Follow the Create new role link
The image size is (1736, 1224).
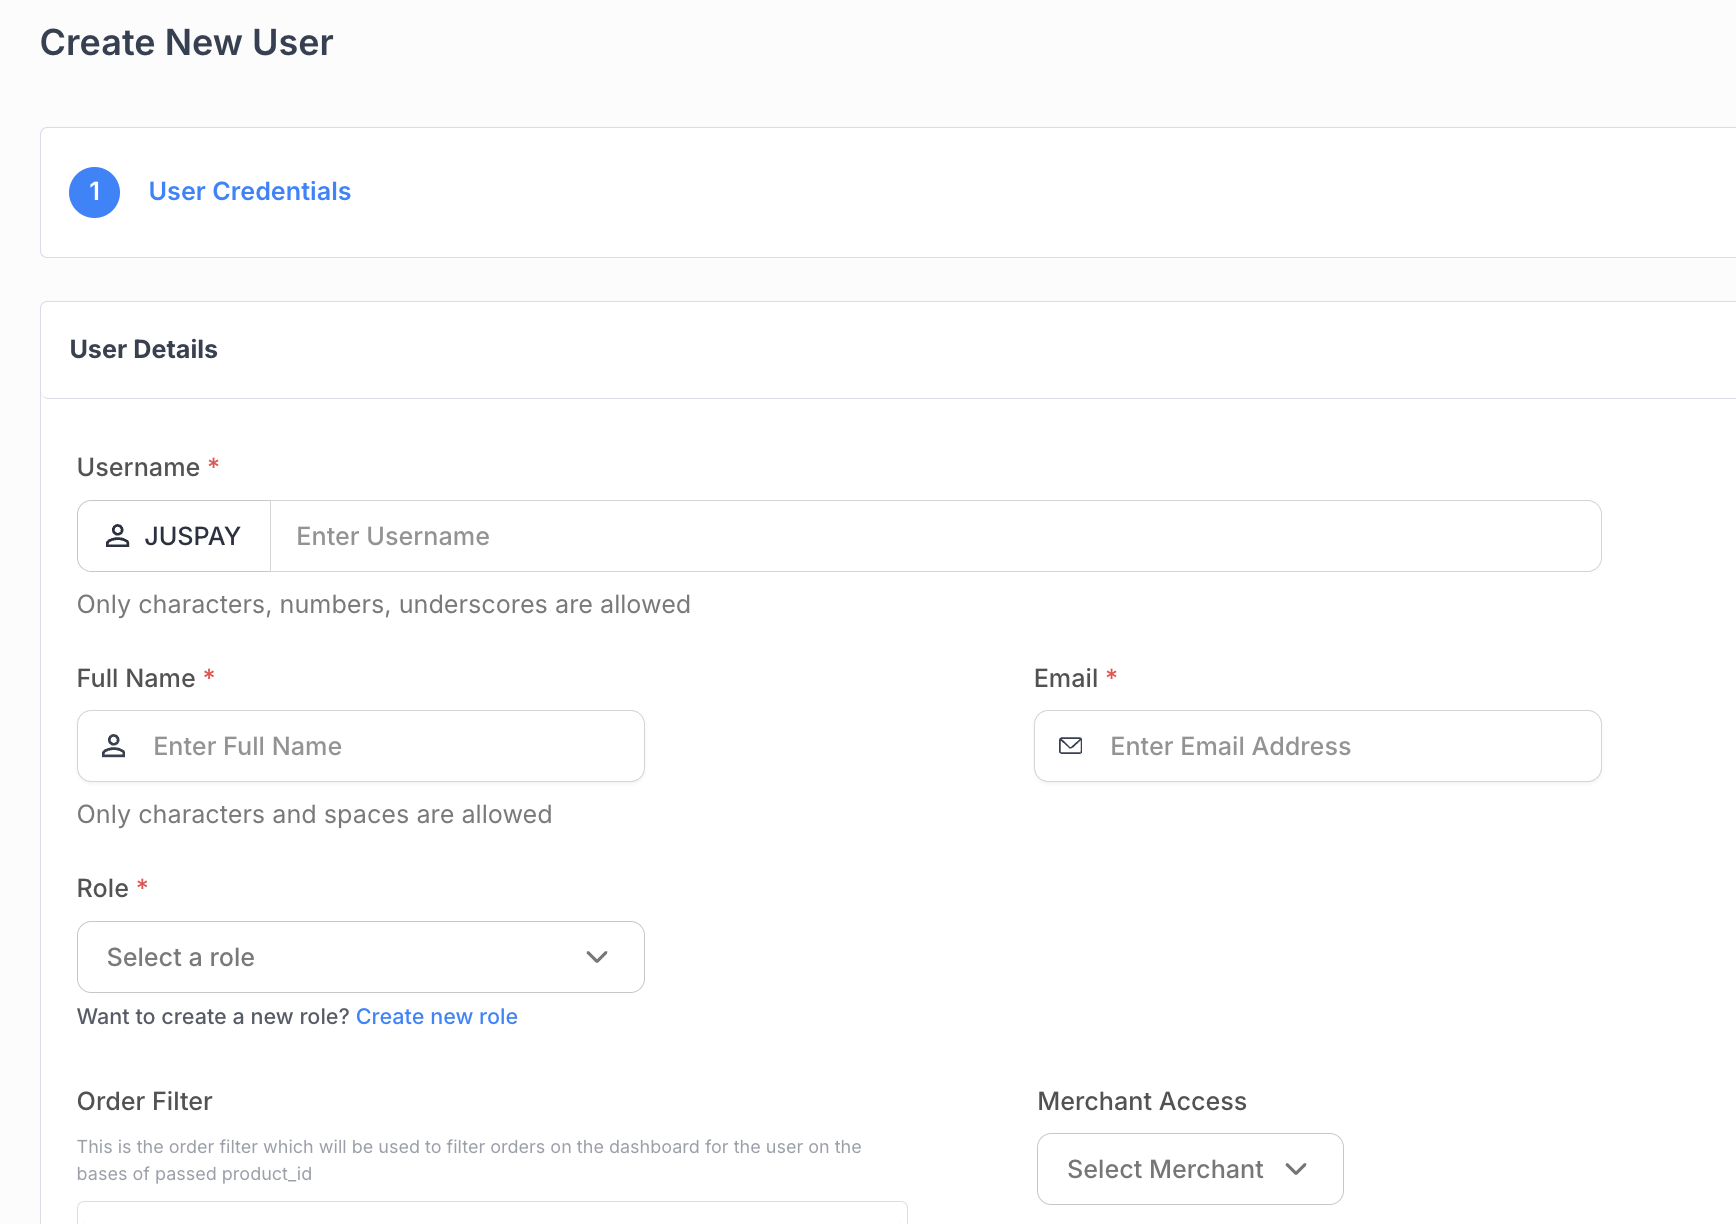pos(436,1017)
